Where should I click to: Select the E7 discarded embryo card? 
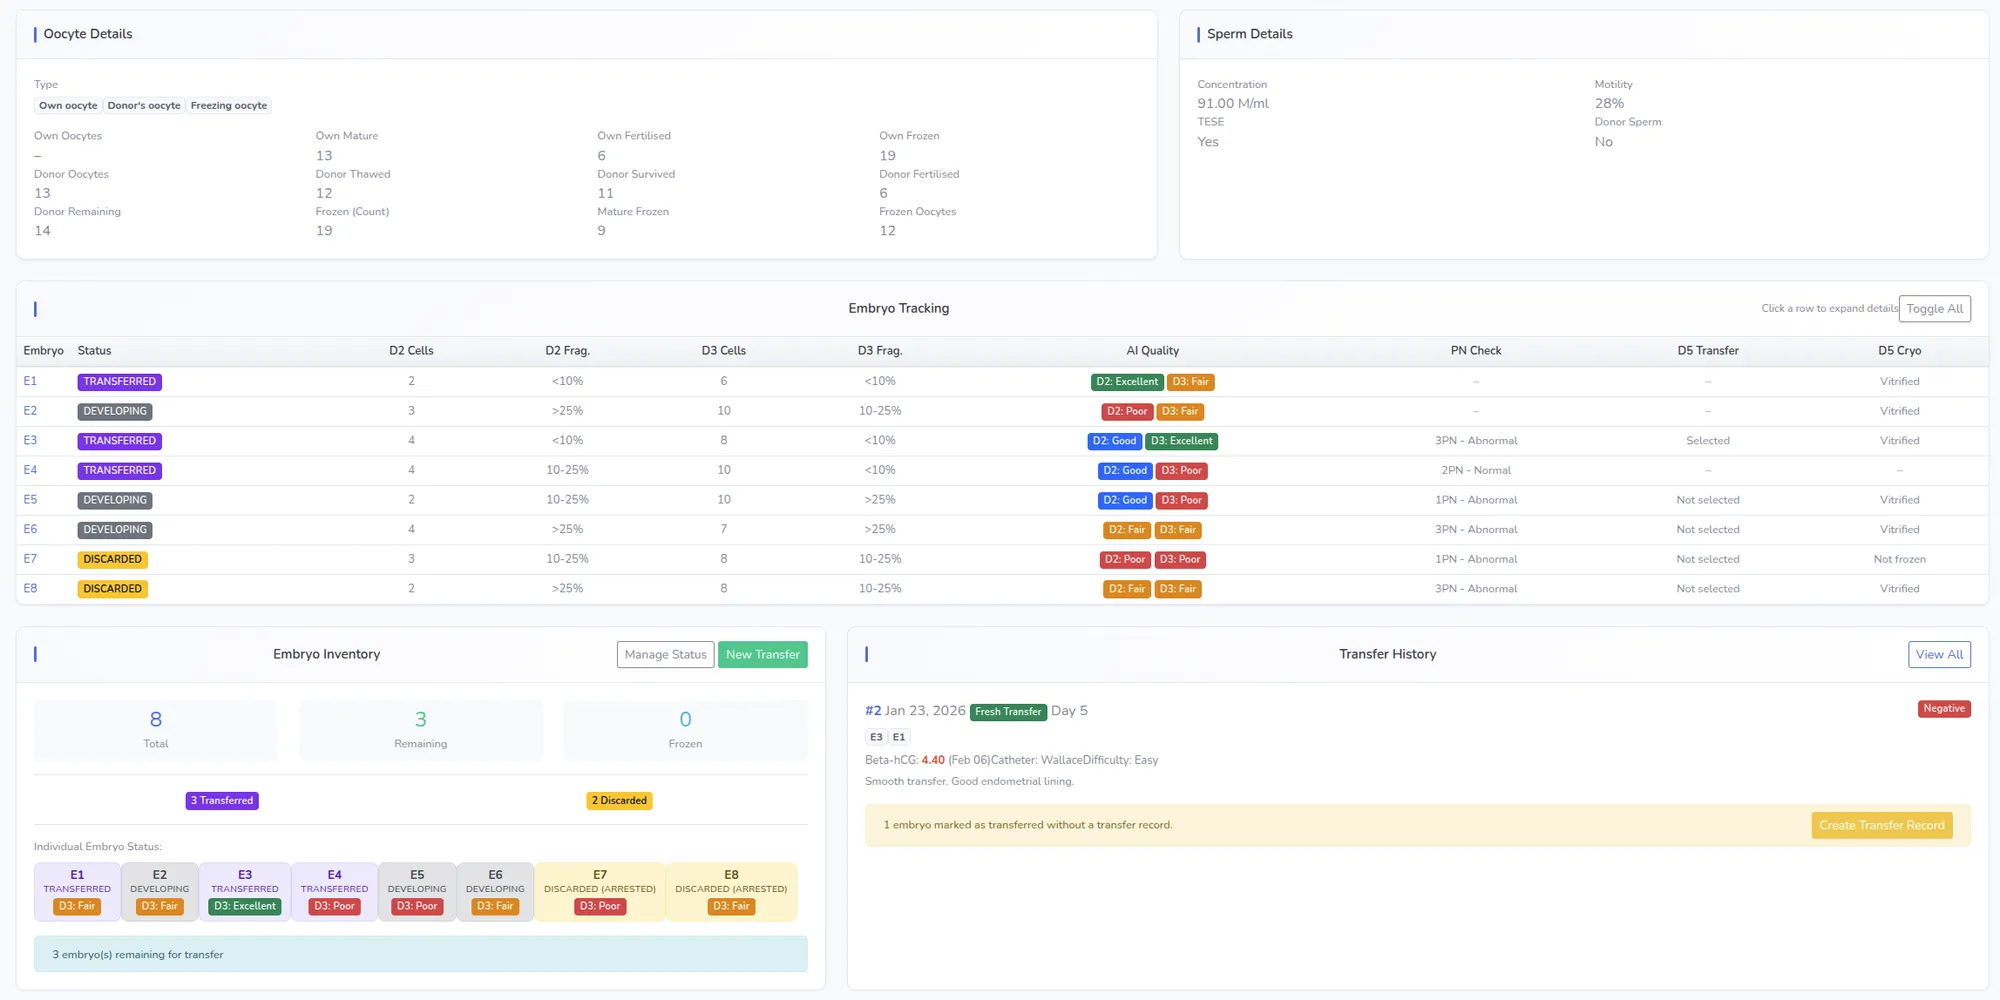point(600,891)
